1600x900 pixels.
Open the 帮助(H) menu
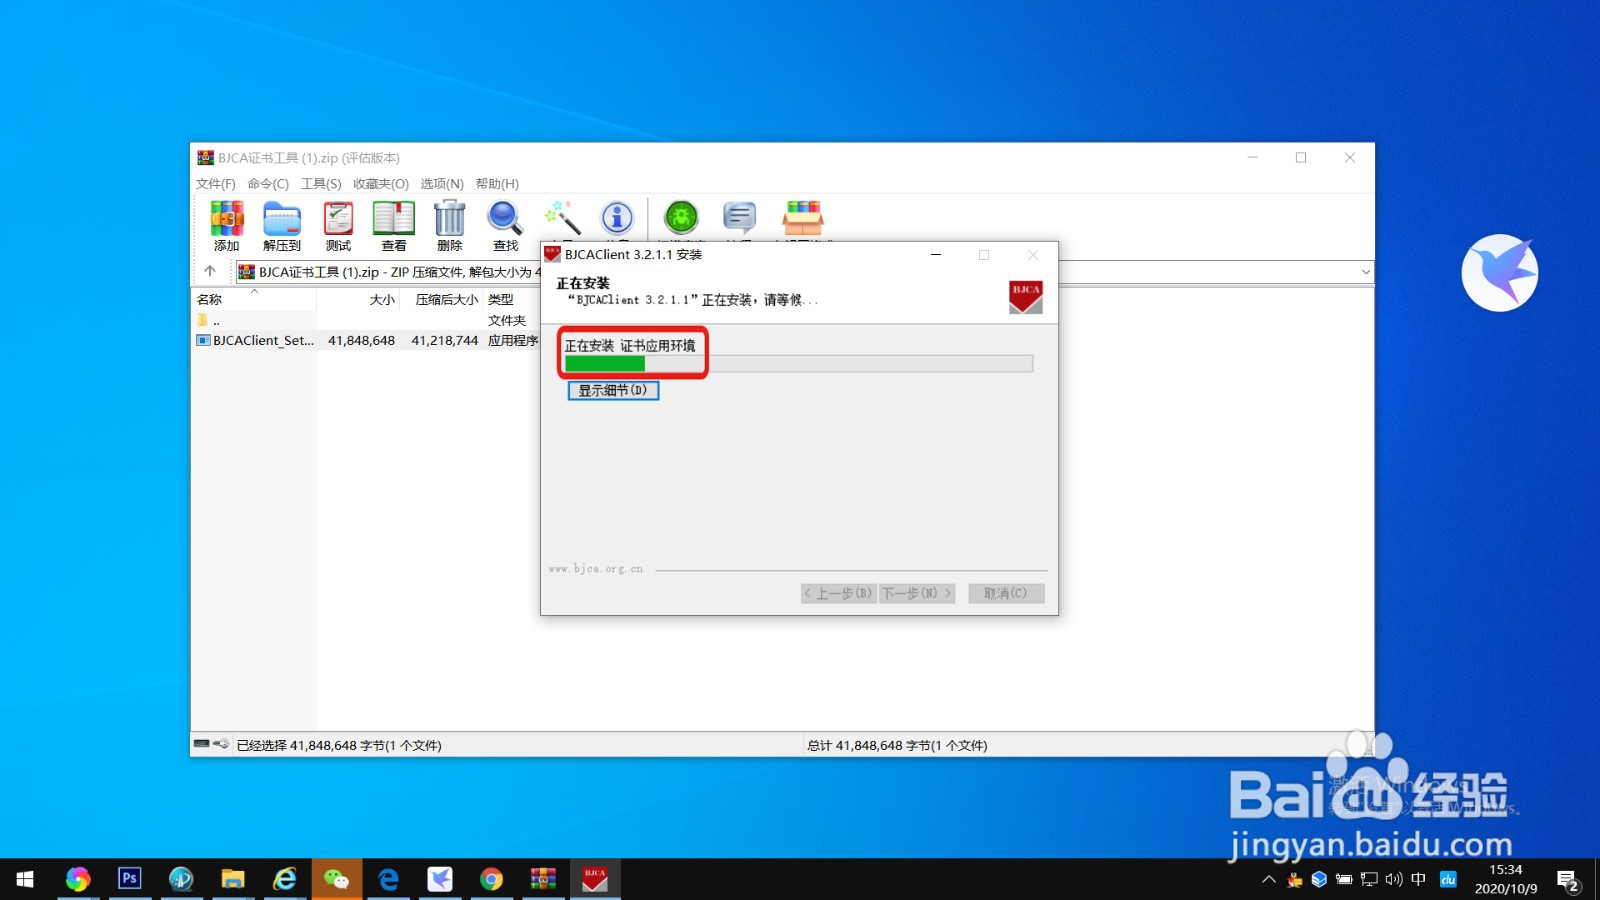click(x=497, y=184)
